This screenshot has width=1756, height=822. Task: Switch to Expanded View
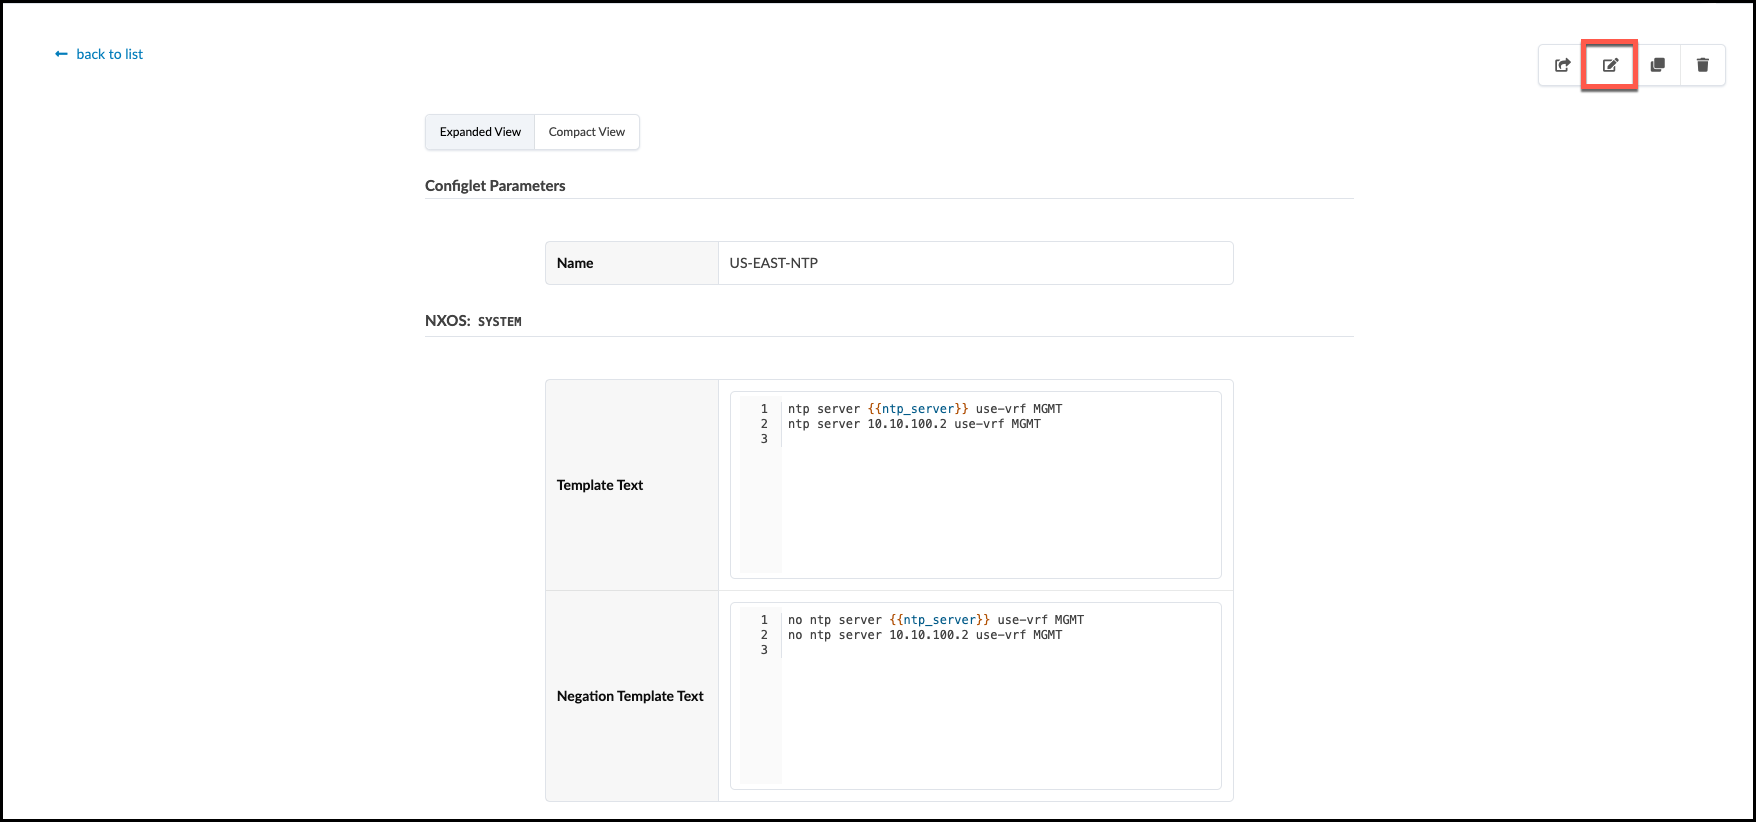480,132
